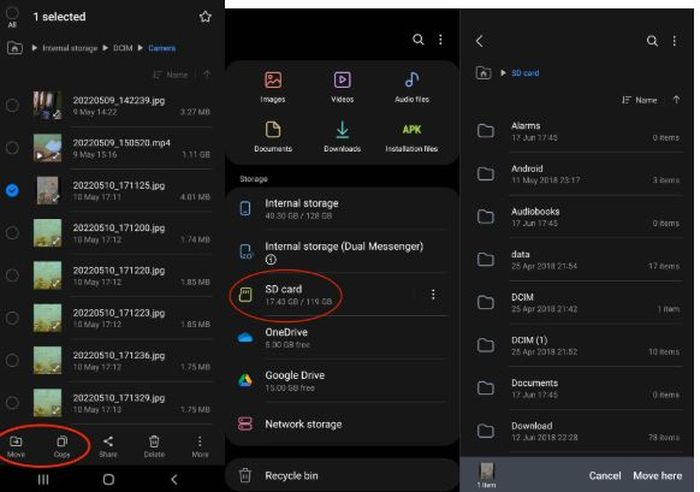Tap the Share icon in bottom toolbar
The width and height of the screenshot is (700, 492).
pos(108,445)
